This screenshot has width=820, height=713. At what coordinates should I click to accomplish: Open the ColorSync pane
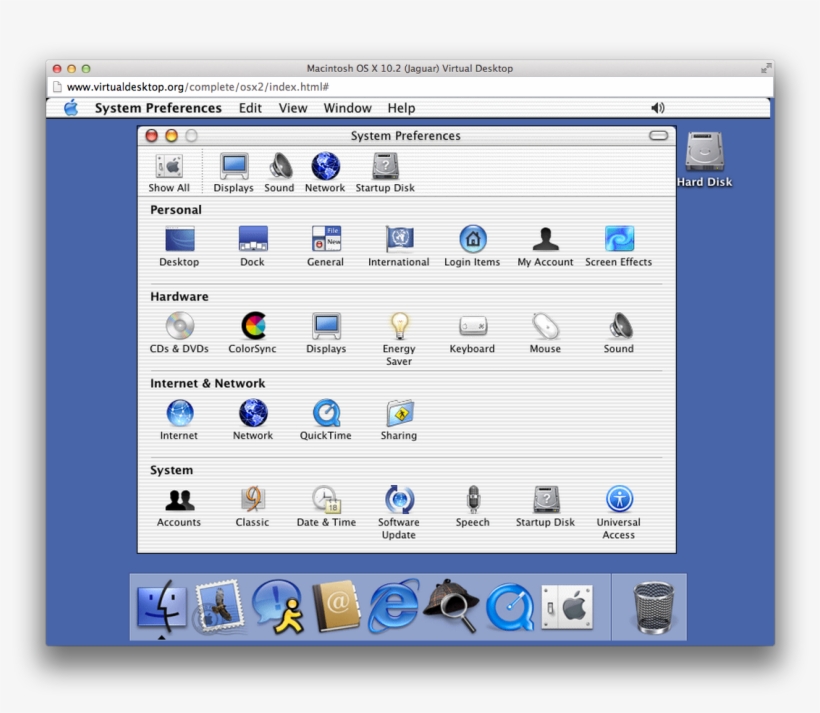(252, 328)
